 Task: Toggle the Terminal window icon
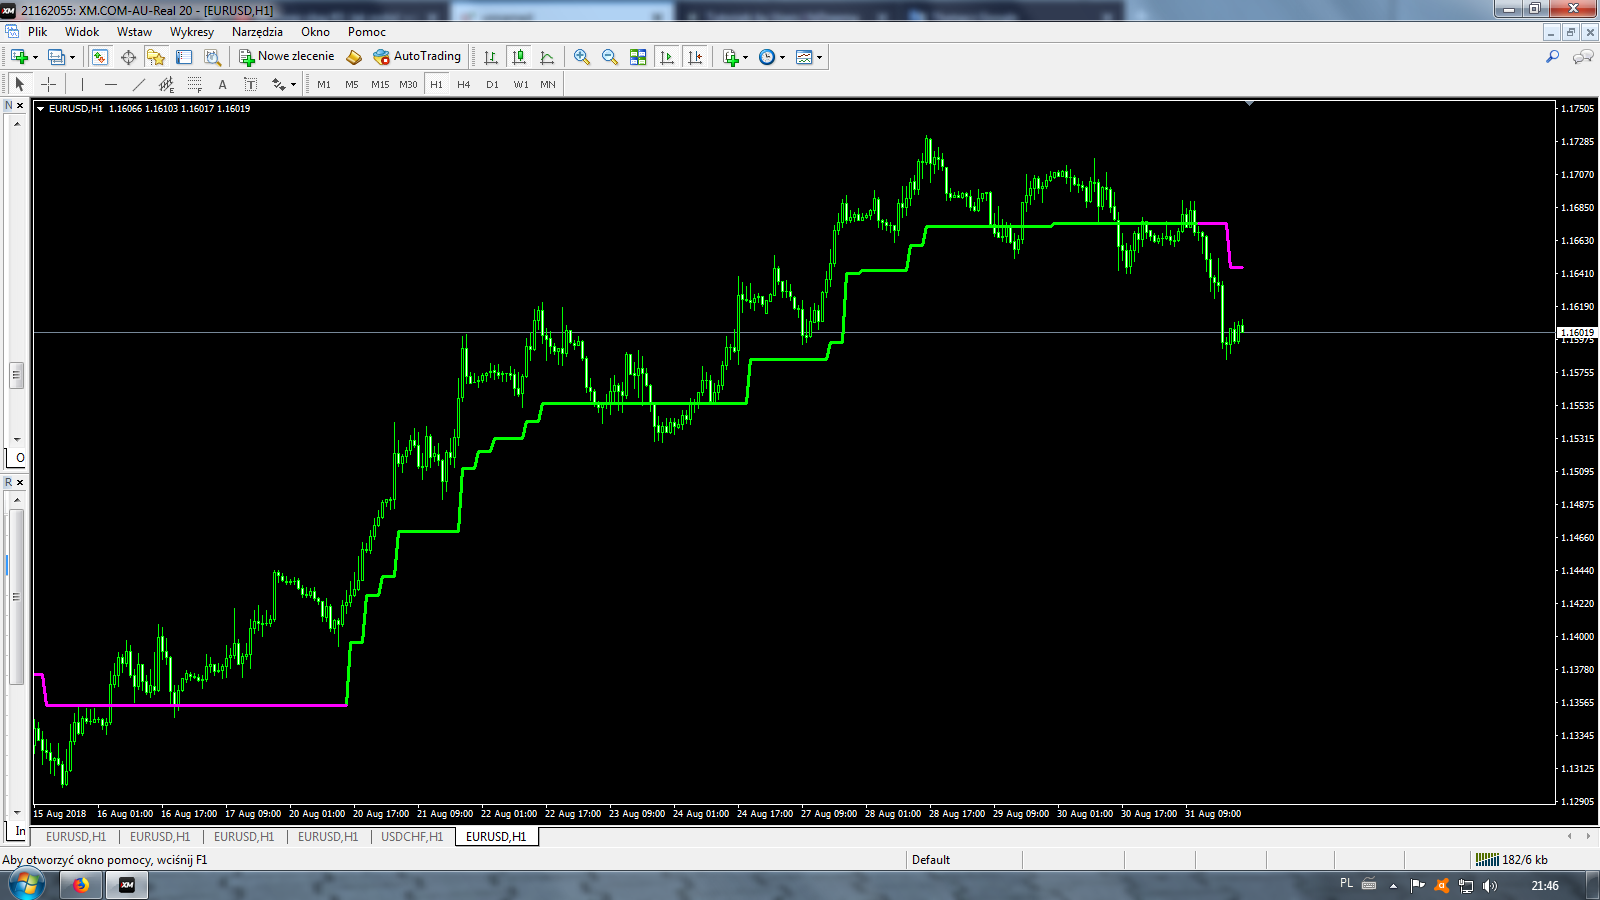pos(184,57)
